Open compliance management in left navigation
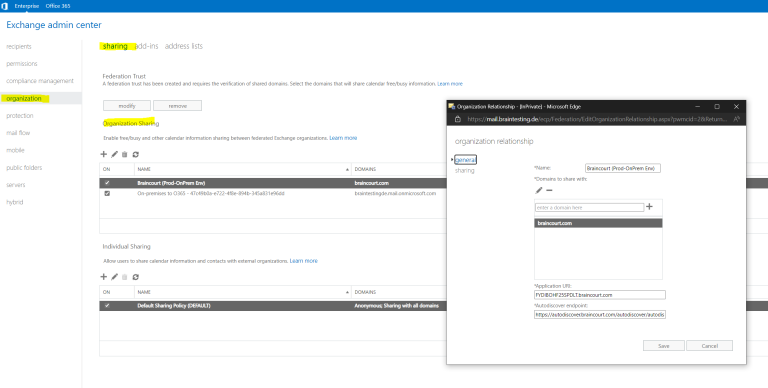Image resolution: width=768 pixels, height=388 pixels. tap(40, 81)
